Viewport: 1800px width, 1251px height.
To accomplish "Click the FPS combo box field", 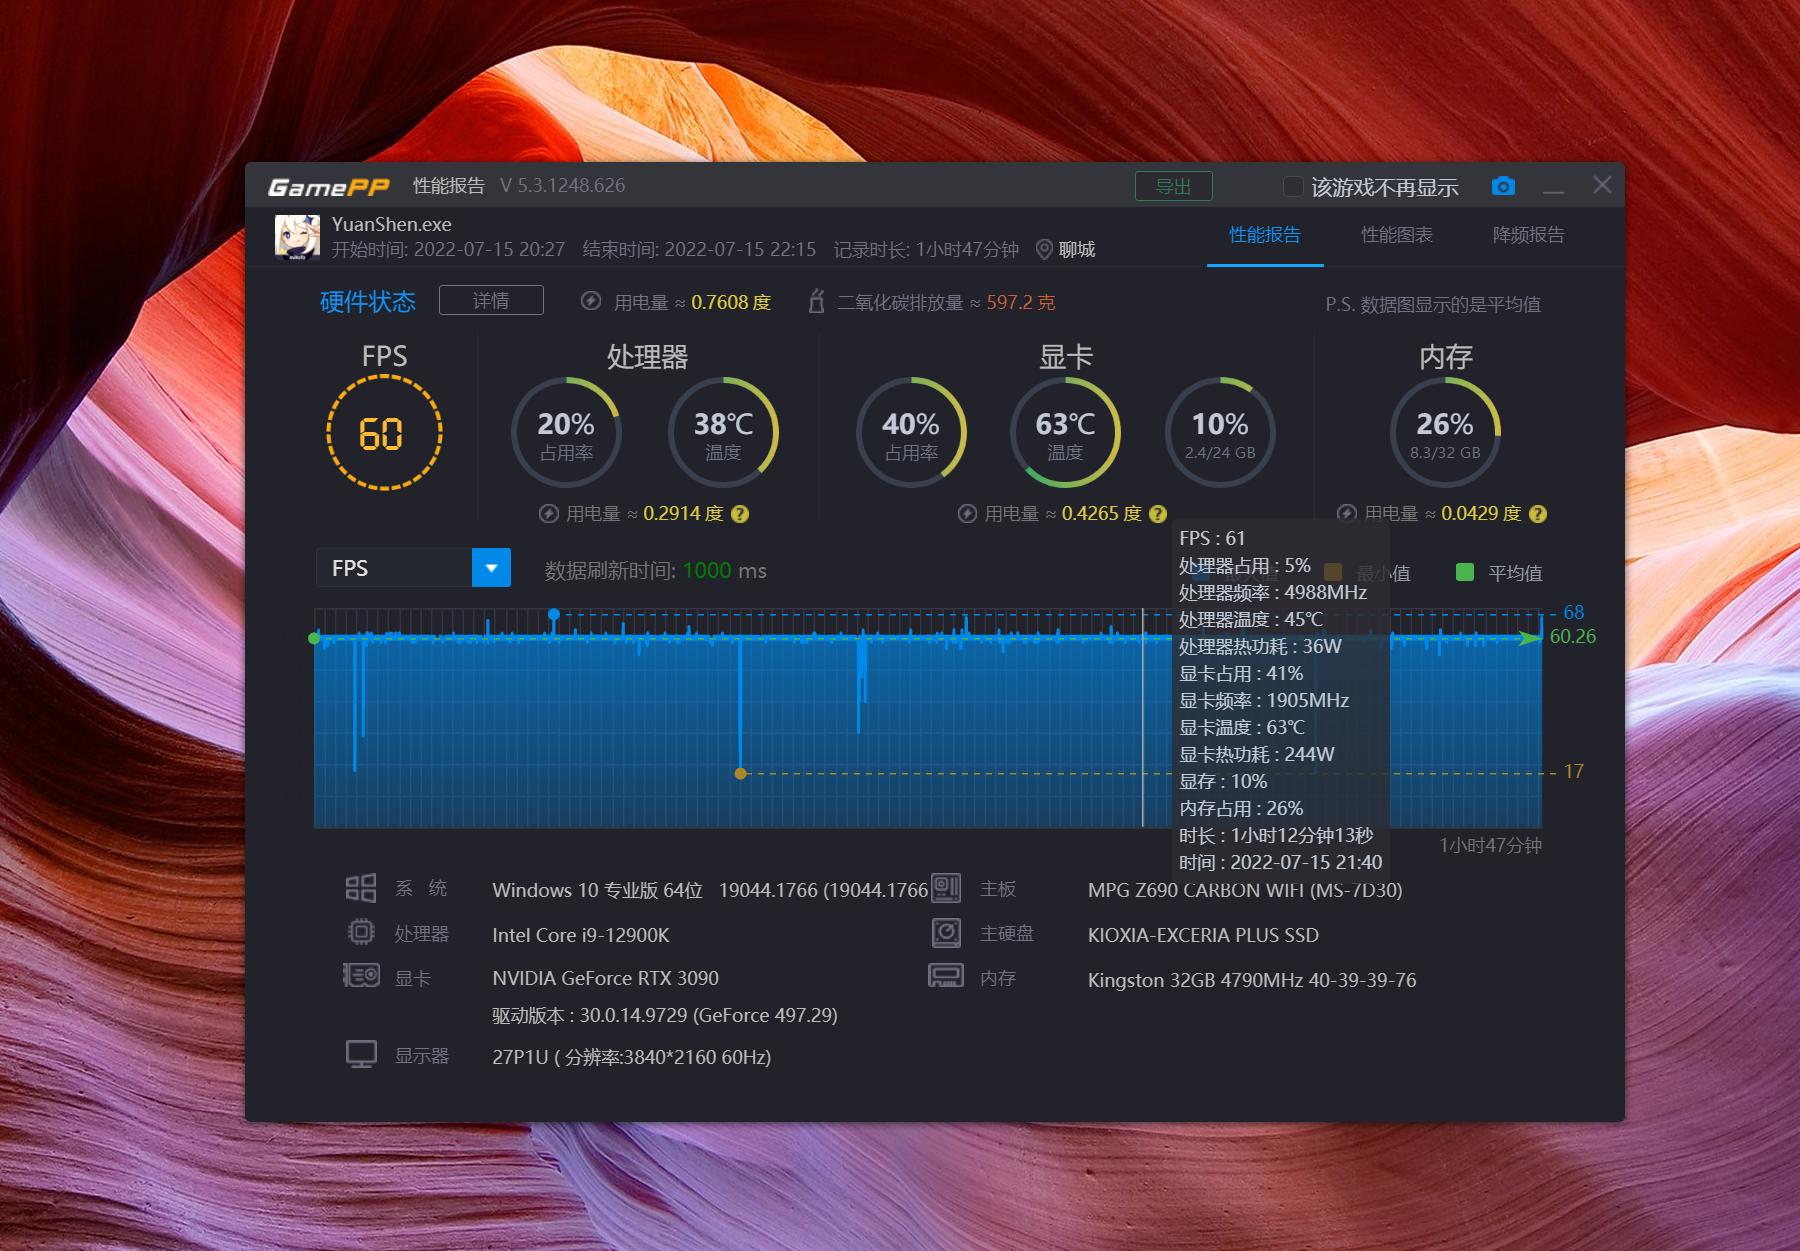I will (x=394, y=568).
